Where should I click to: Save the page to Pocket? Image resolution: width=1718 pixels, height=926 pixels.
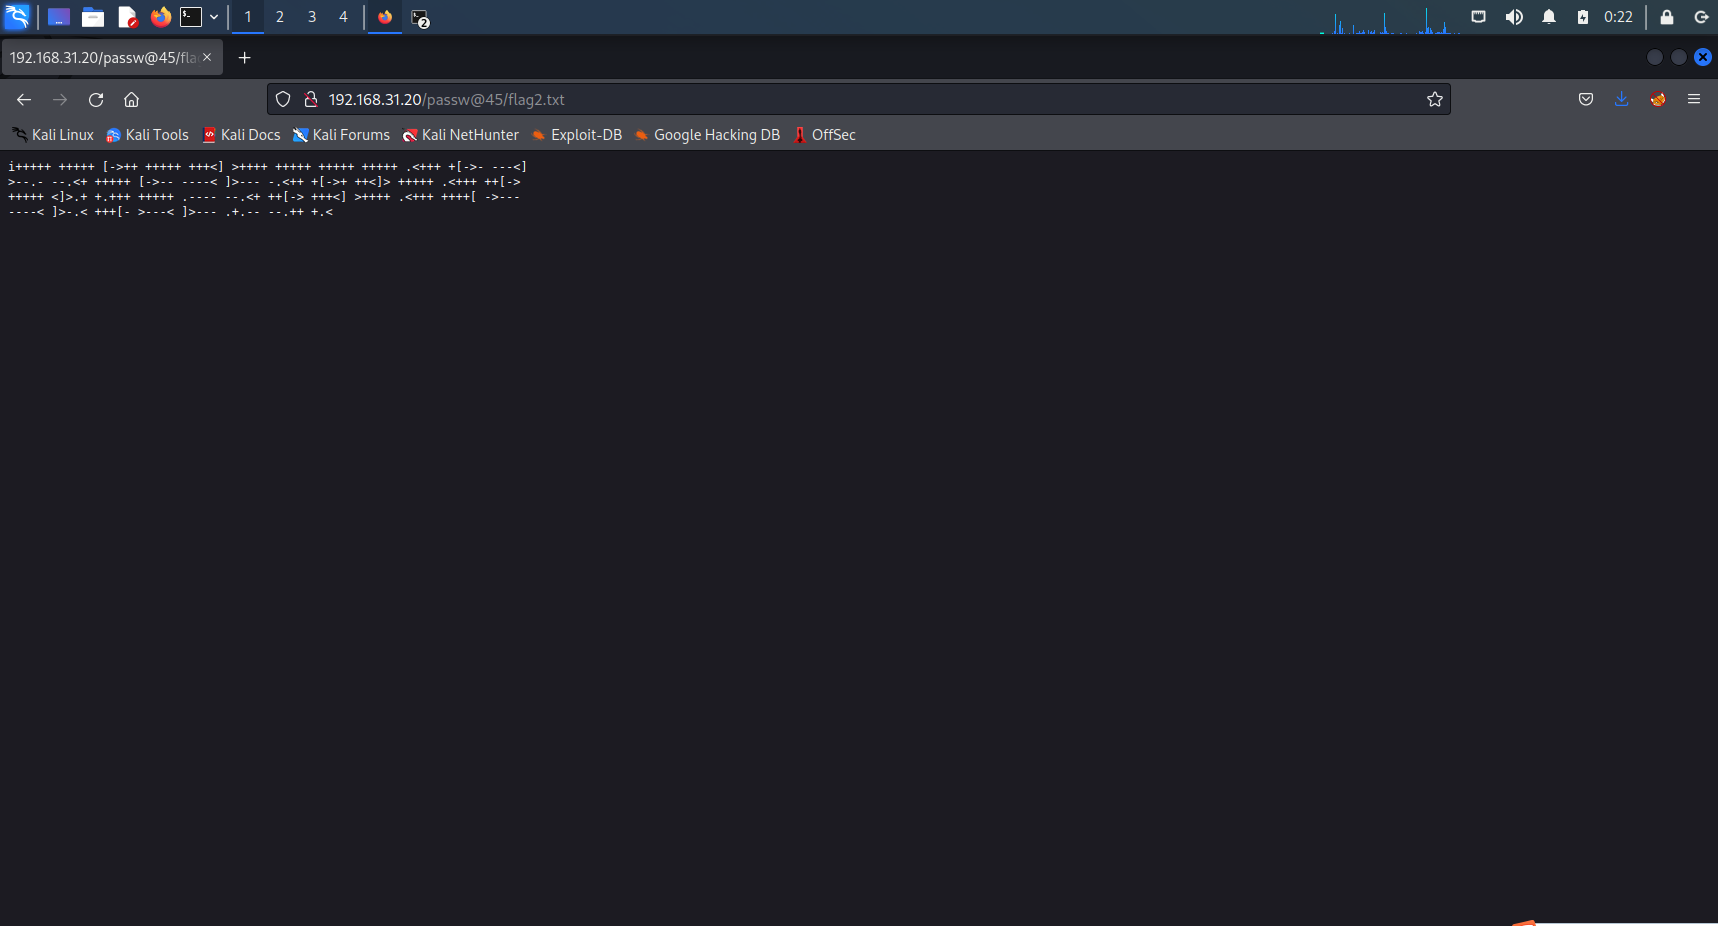[x=1586, y=99]
